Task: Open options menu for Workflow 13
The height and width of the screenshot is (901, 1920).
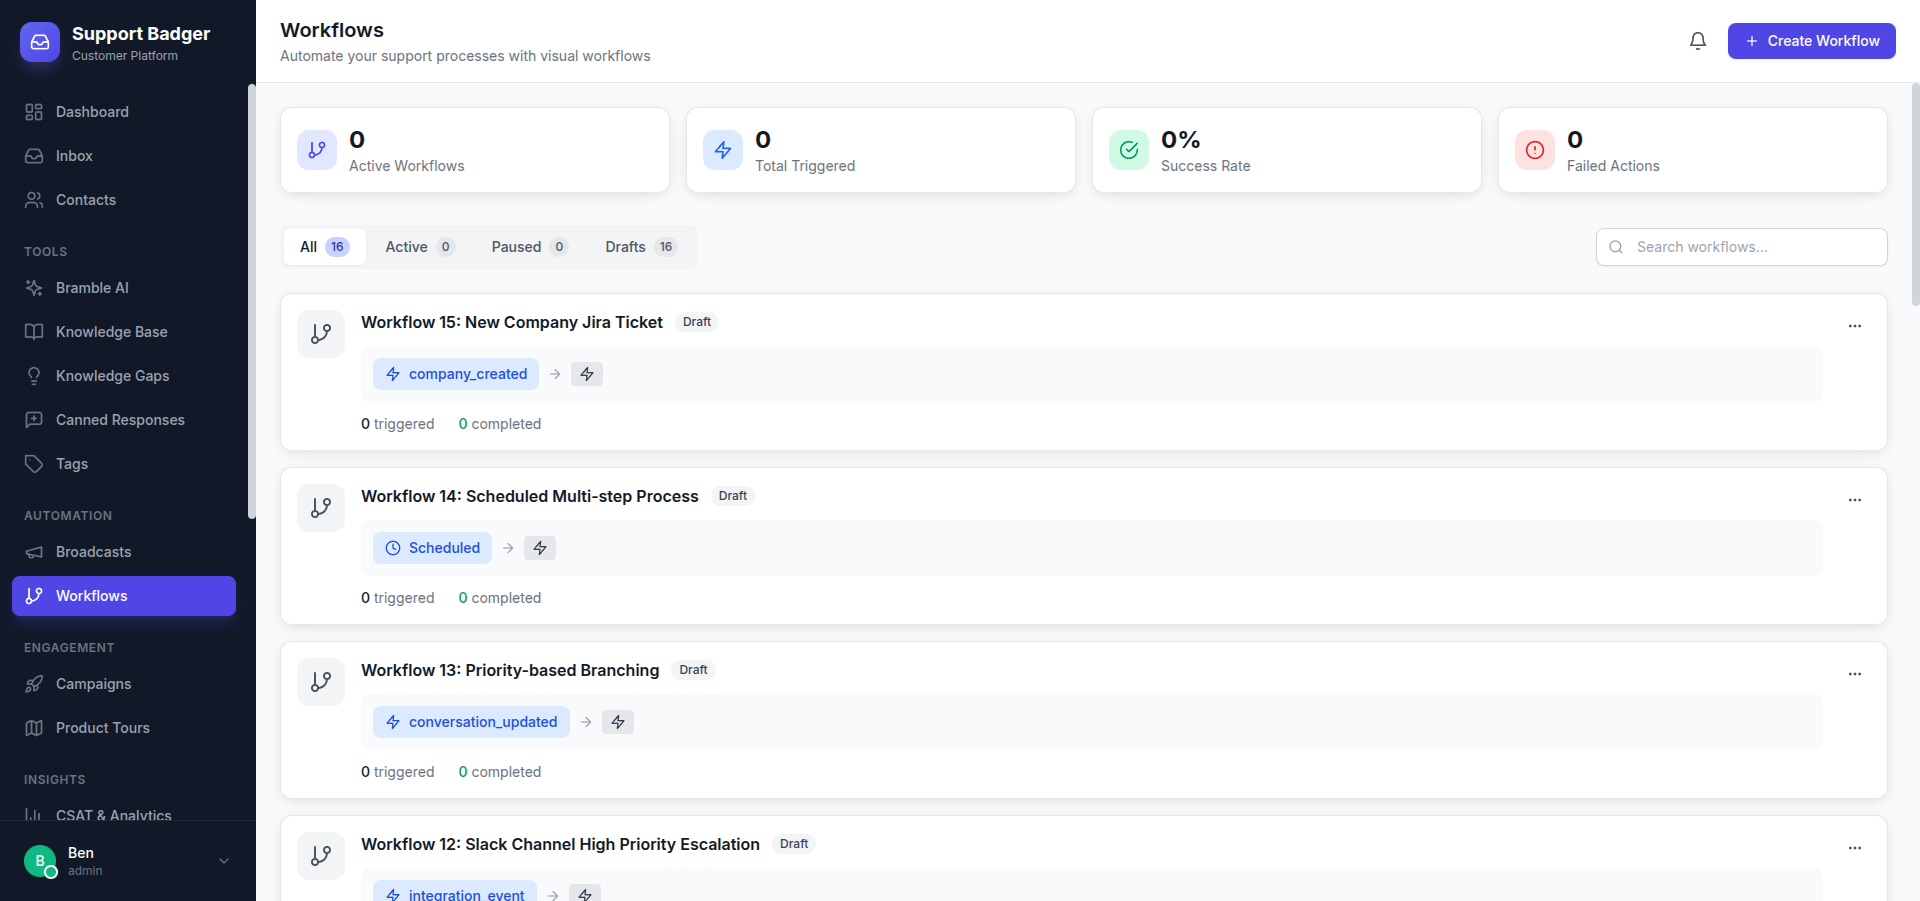Action: [x=1855, y=674]
